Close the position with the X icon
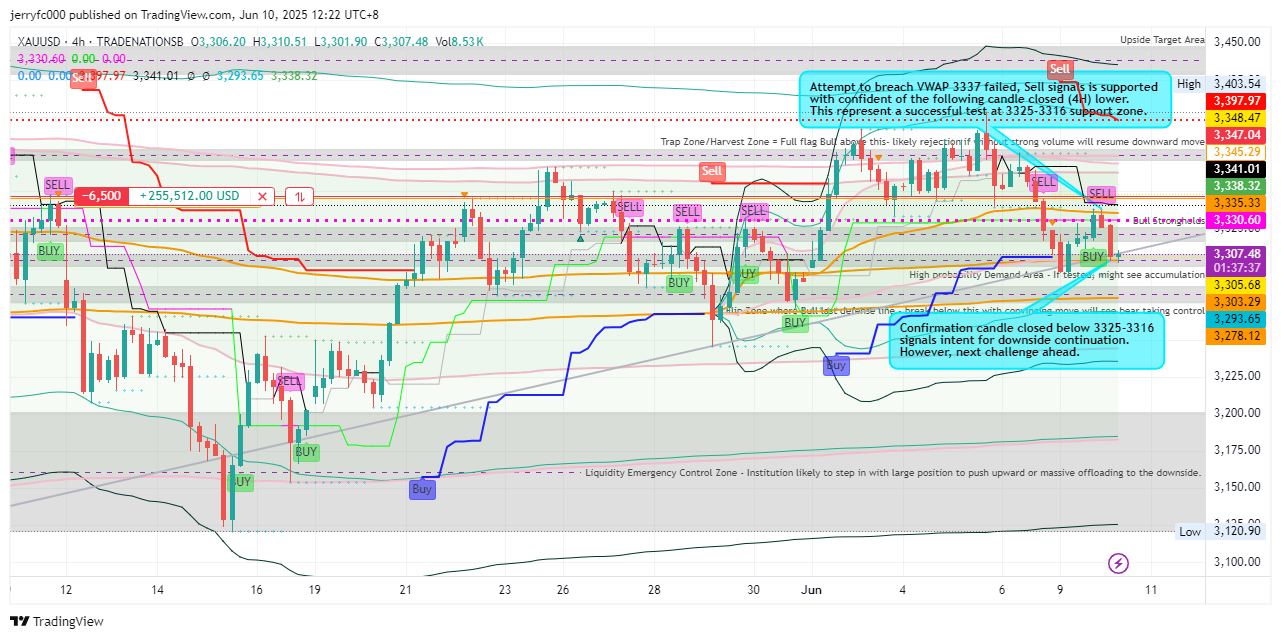Viewport: 1281px width, 639px height. click(263, 197)
